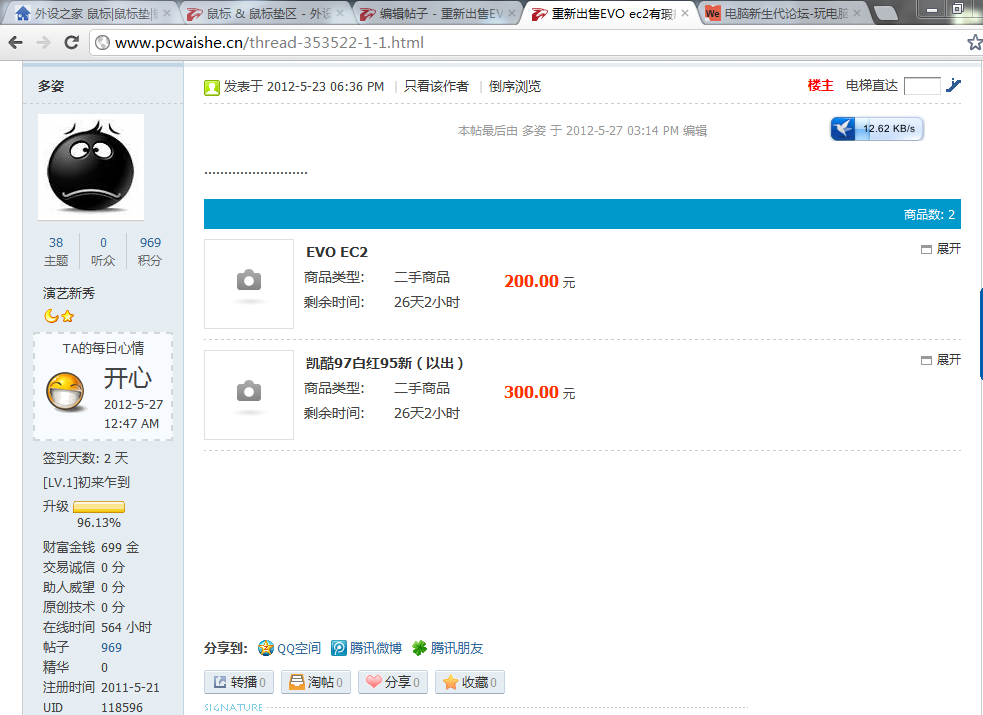Open the 凯酷97白红95新 product image placeholder

point(249,395)
